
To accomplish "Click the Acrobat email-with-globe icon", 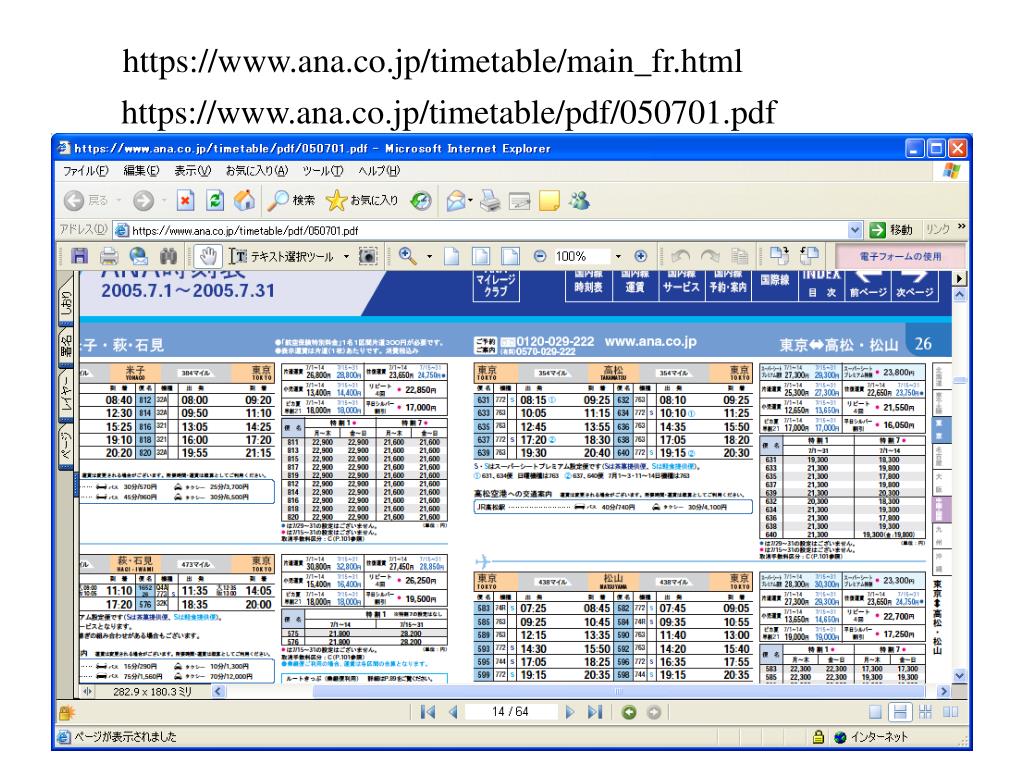I will tap(138, 256).
